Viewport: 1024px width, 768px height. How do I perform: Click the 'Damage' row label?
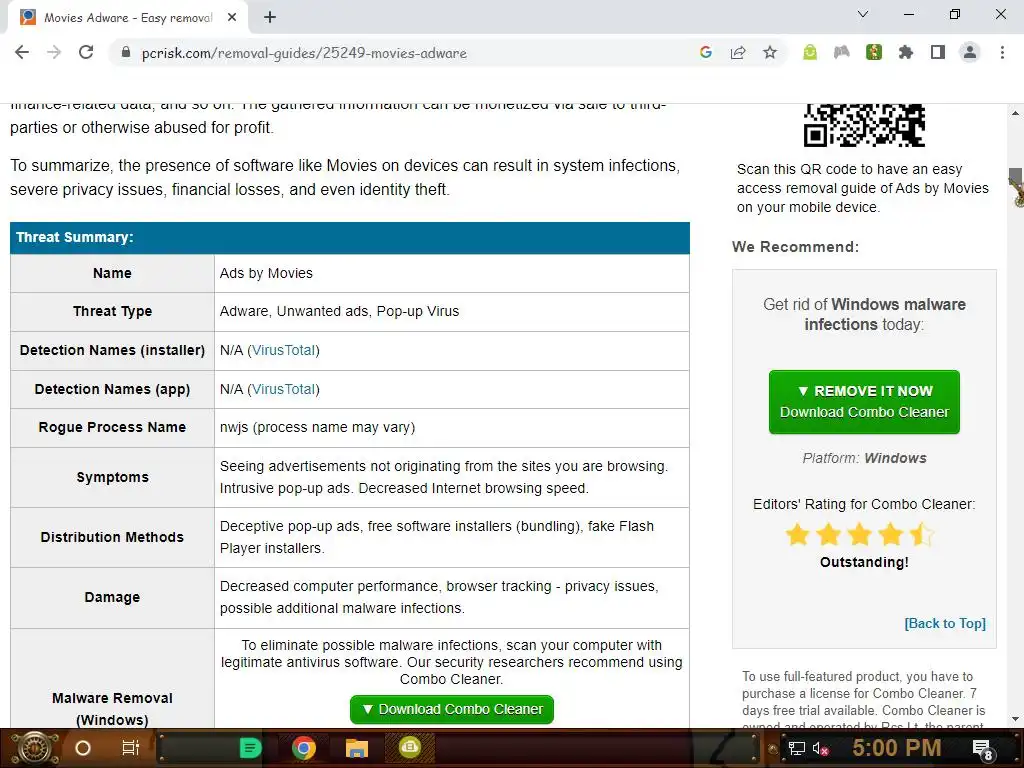(112, 597)
